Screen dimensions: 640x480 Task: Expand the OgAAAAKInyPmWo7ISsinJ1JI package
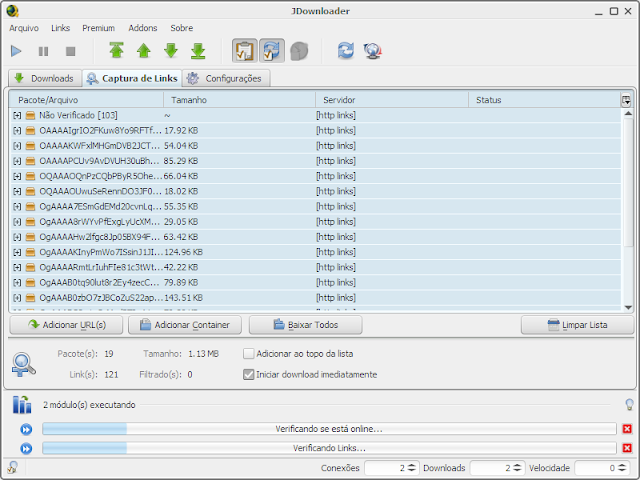pos(17,252)
